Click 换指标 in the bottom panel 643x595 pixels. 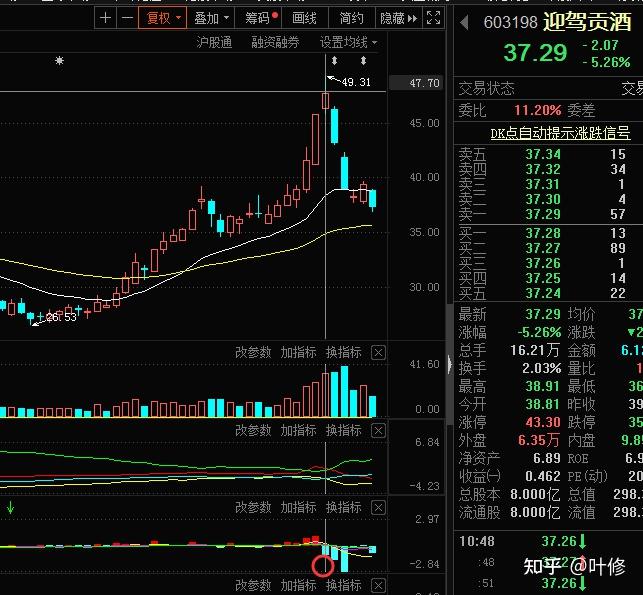click(343, 585)
